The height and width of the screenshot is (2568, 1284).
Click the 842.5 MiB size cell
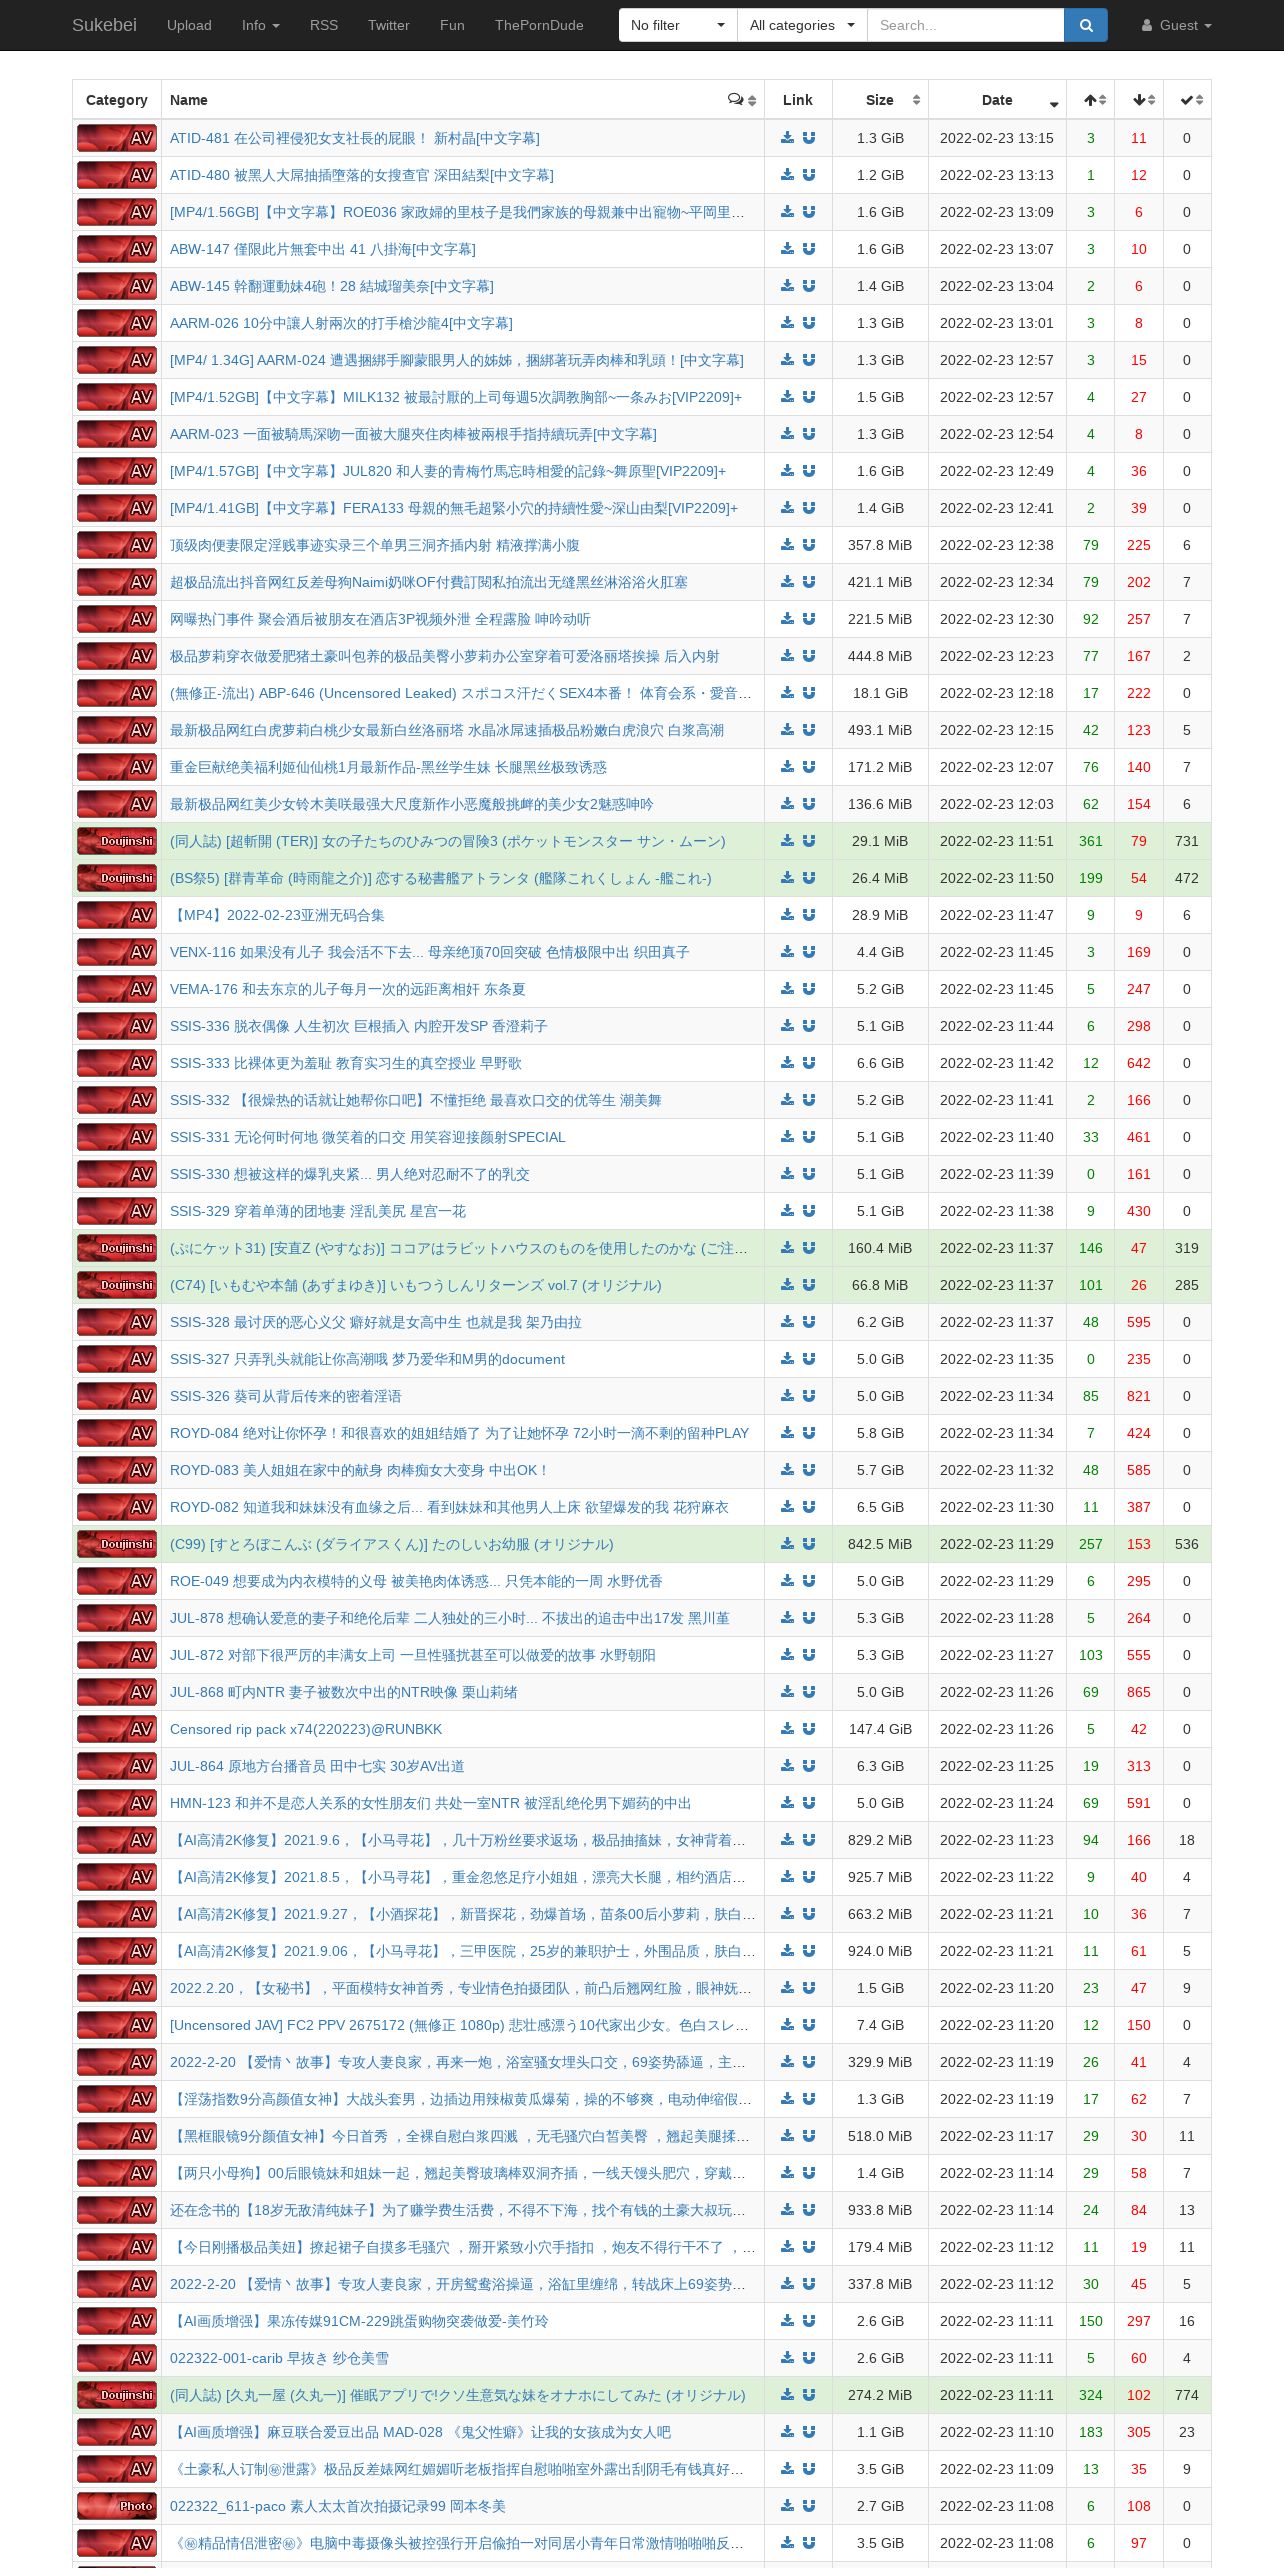pos(880,1544)
